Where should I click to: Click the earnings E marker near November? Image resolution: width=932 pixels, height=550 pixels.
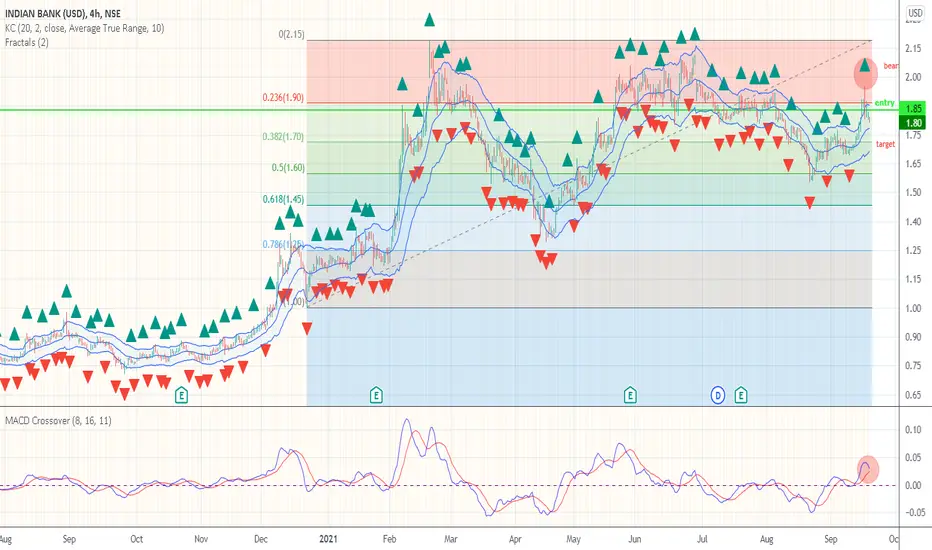(x=181, y=394)
